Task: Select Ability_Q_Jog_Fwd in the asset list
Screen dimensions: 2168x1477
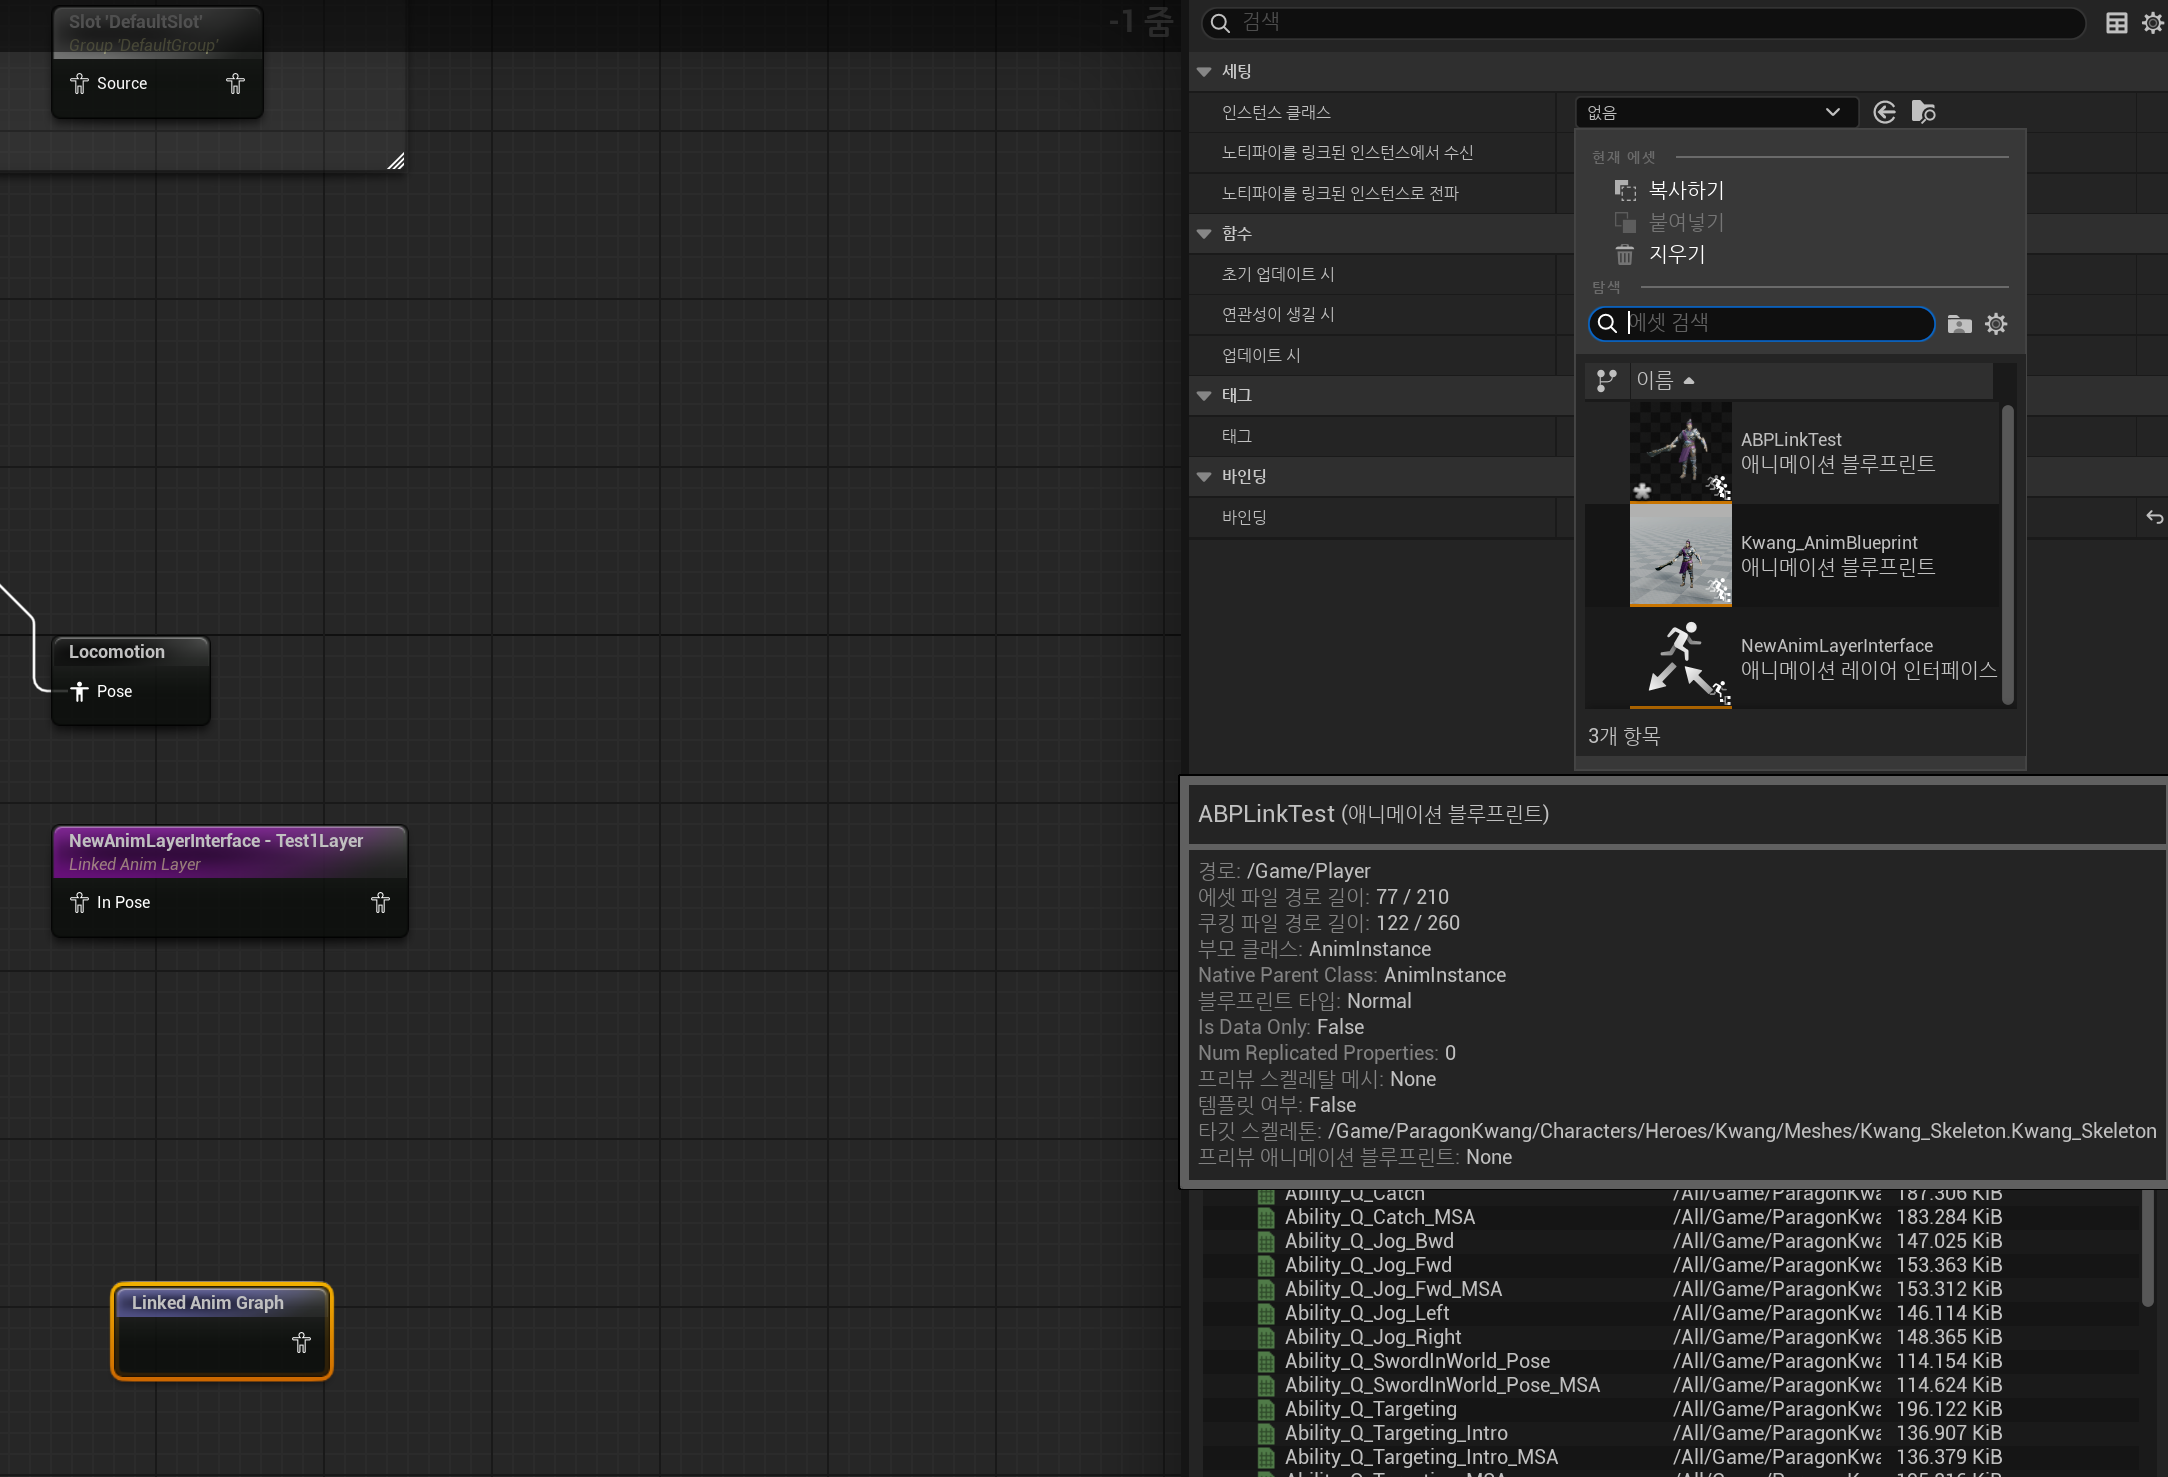Action: pos(1368,1265)
